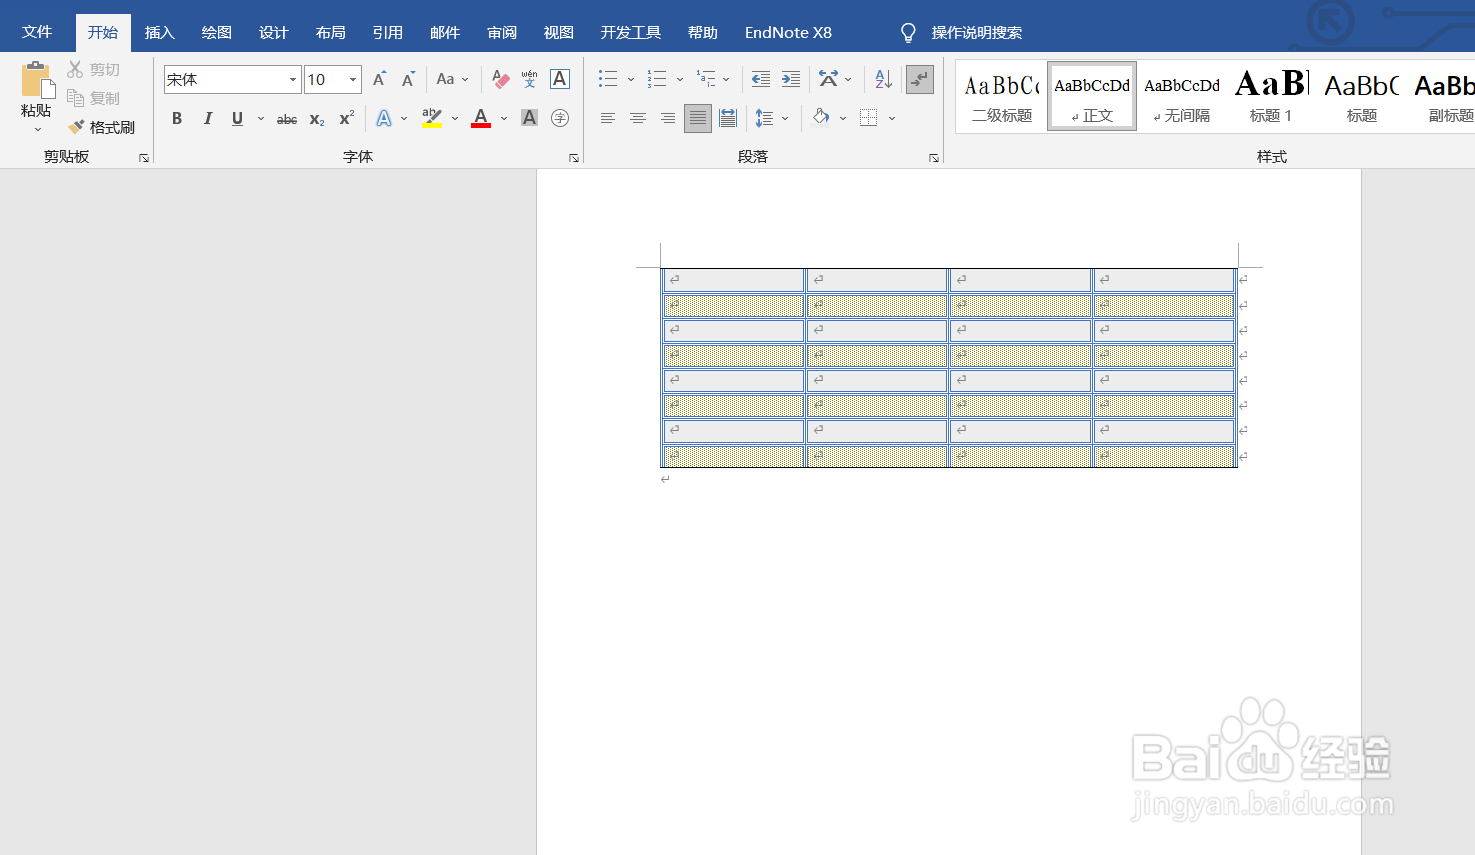The width and height of the screenshot is (1475, 855).
Task: Toggle Bold formatting
Action: [176, 118]
